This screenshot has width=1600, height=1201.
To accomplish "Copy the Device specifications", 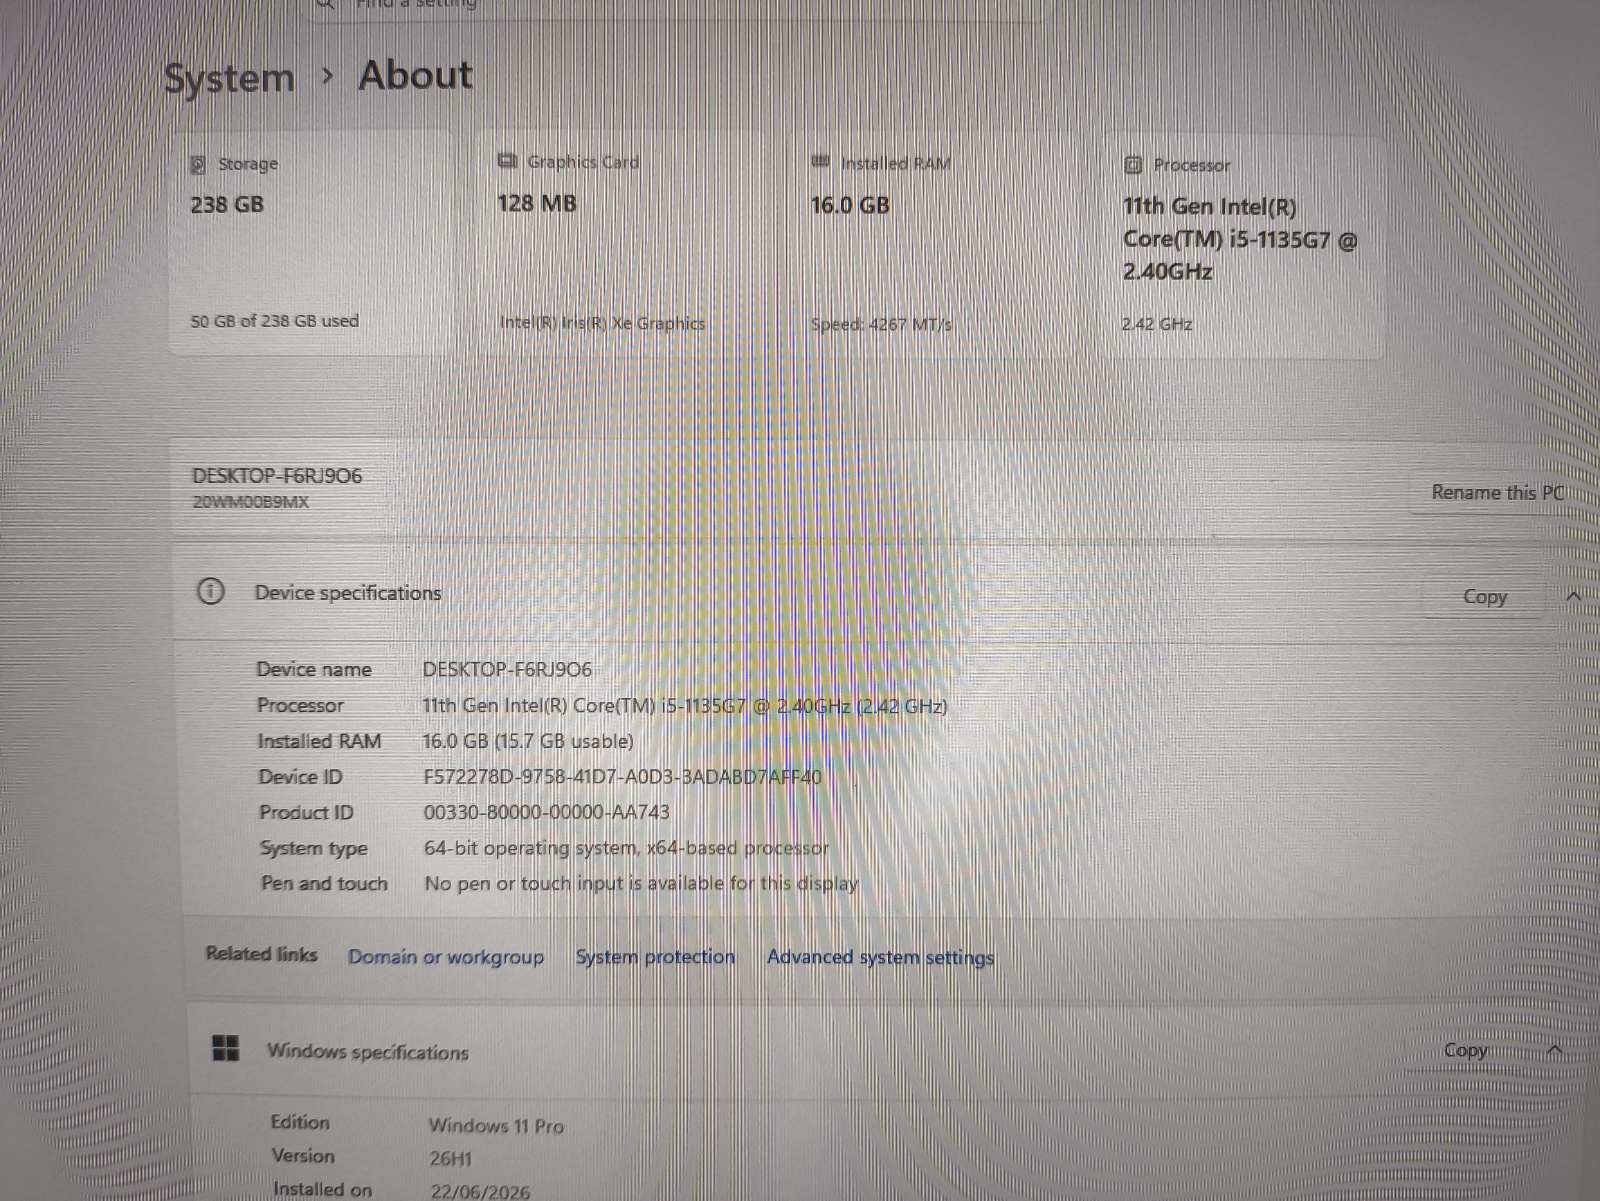I will 1484,597.
